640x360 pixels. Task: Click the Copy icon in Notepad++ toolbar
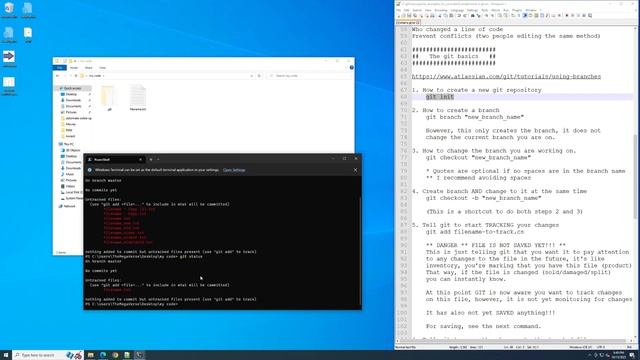pos(445,16)
